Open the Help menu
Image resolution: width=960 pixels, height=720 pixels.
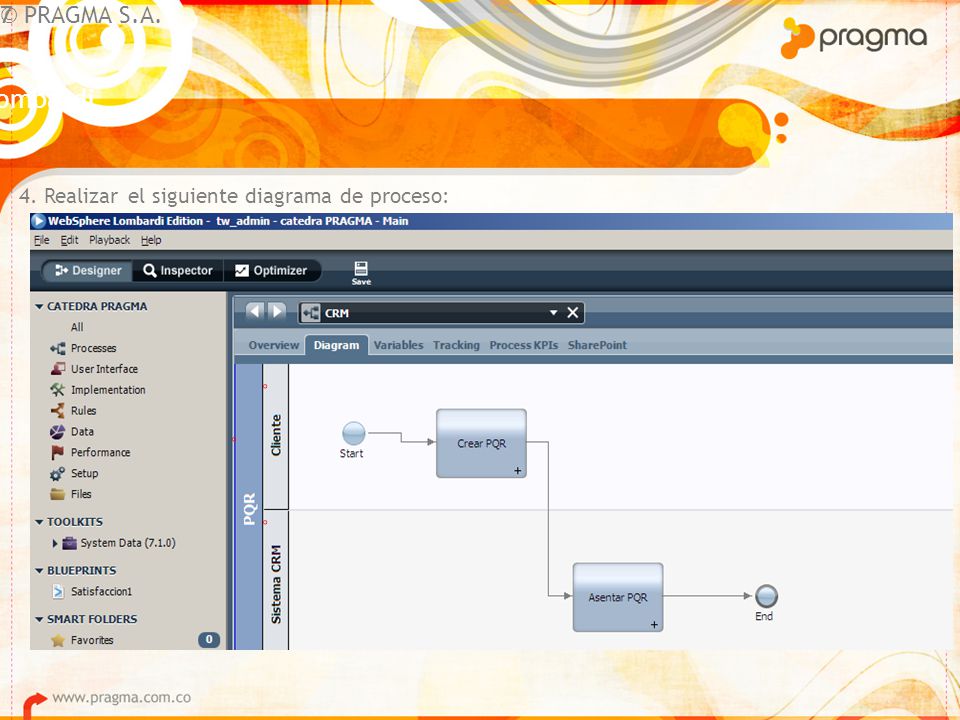click(x=151, y=240)
